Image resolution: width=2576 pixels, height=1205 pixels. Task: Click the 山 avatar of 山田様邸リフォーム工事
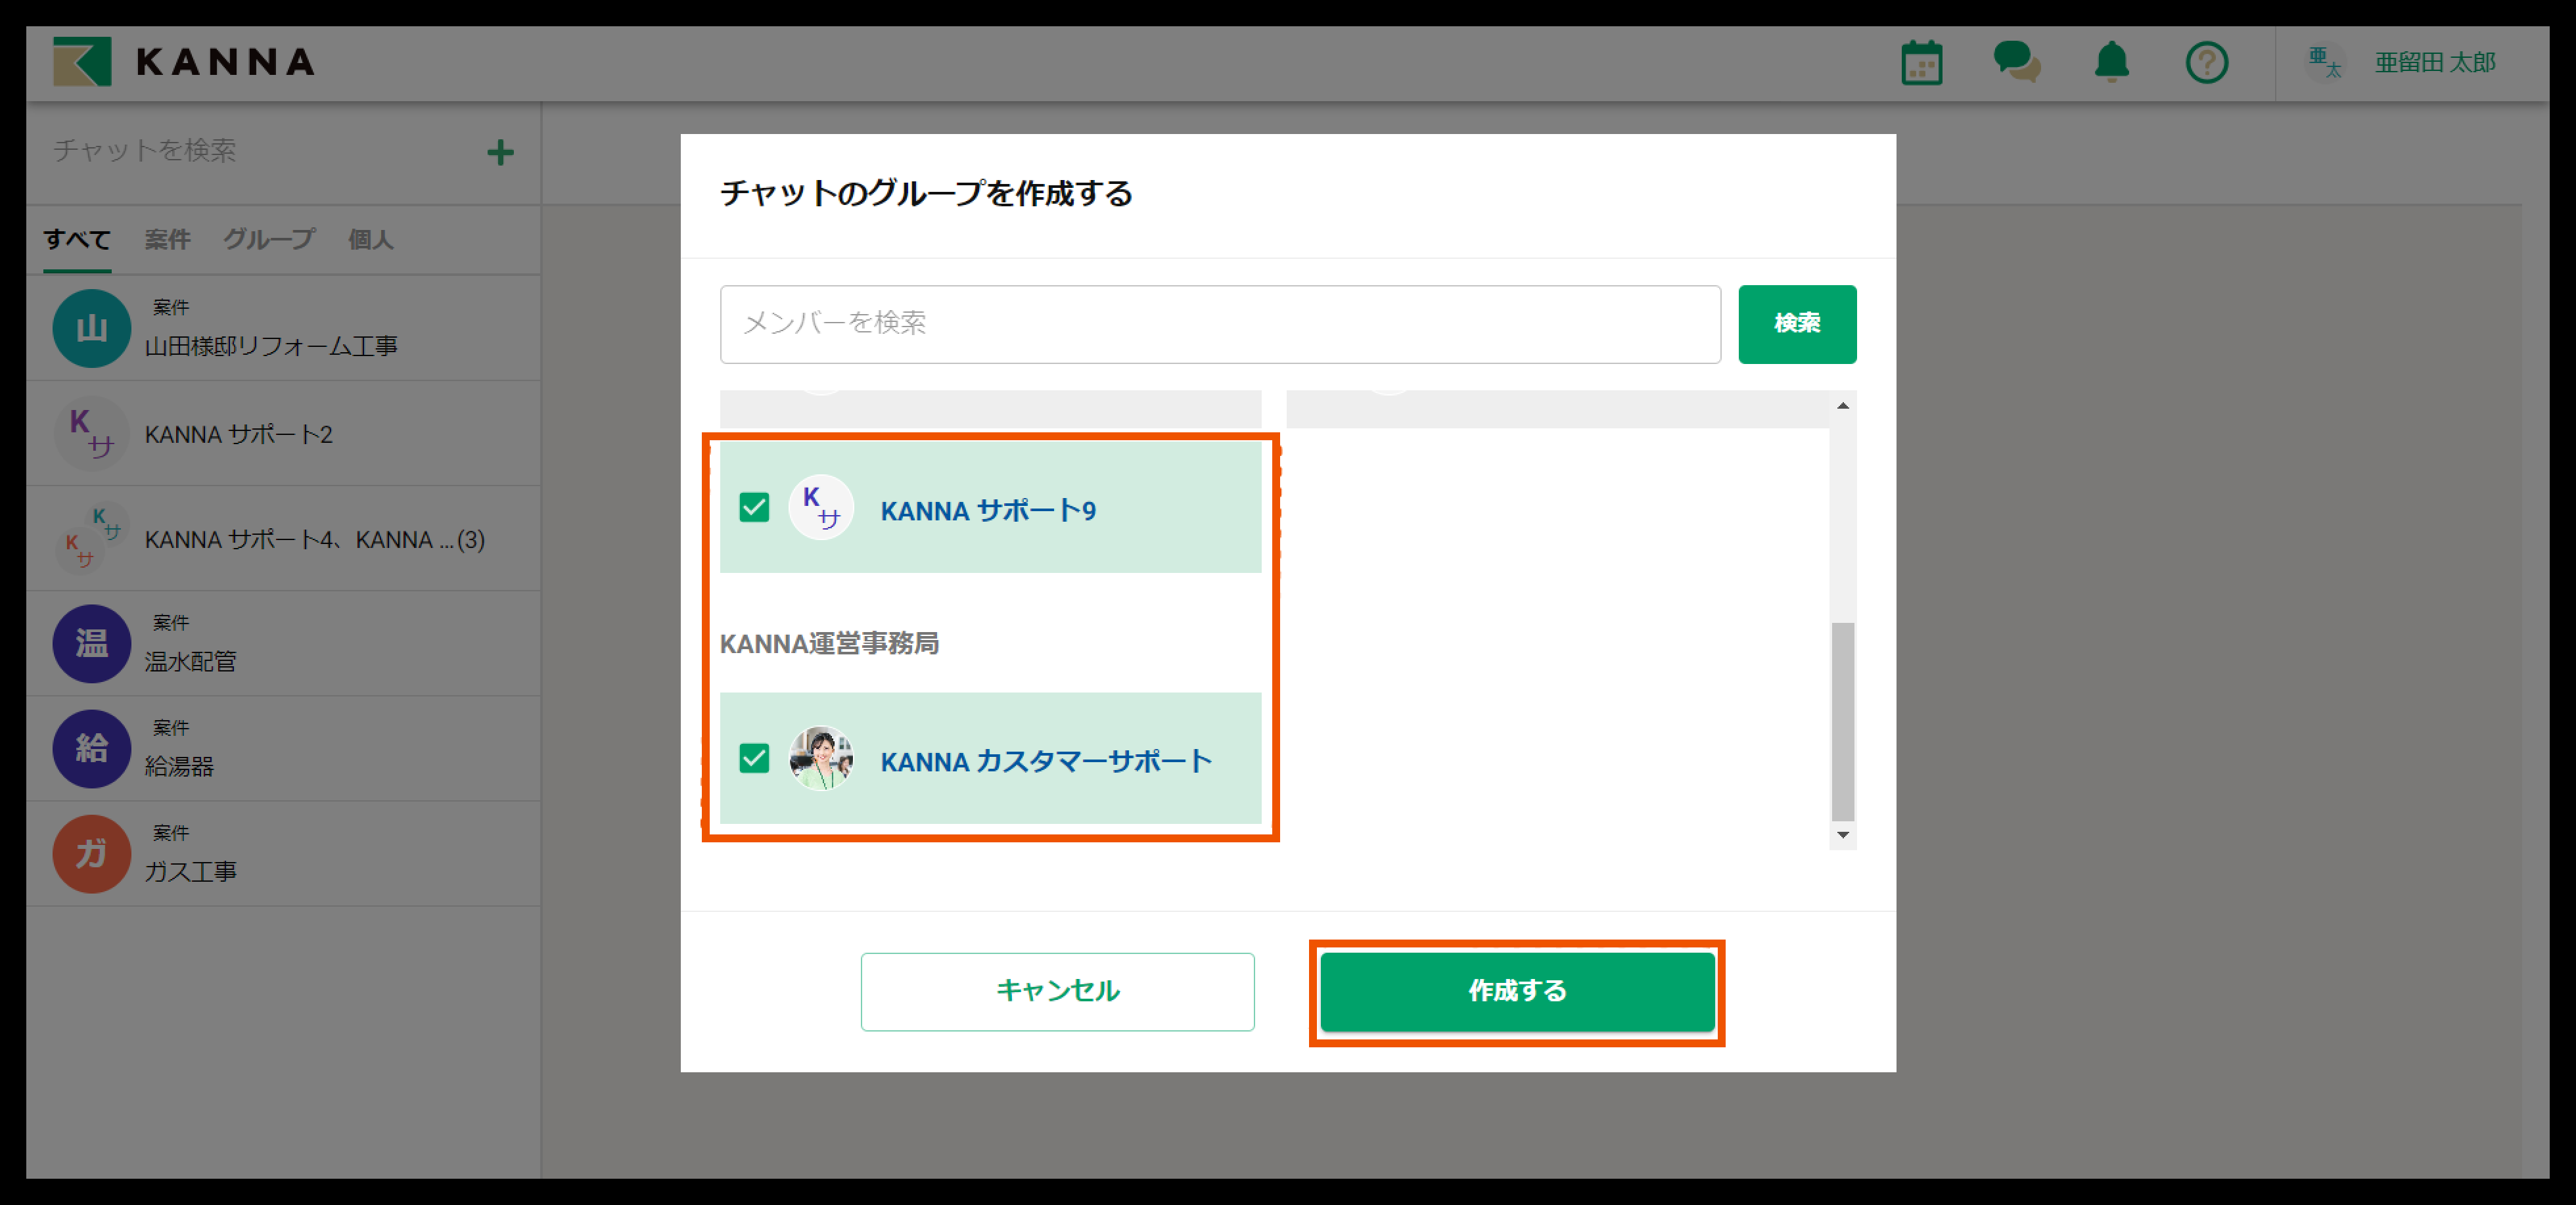tap(91, 328)
